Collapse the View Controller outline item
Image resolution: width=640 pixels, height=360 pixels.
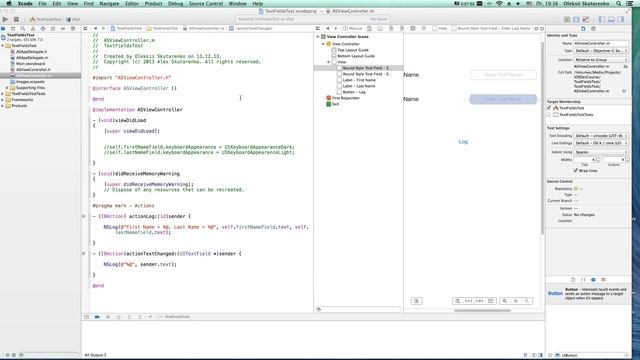pos(323,44)
